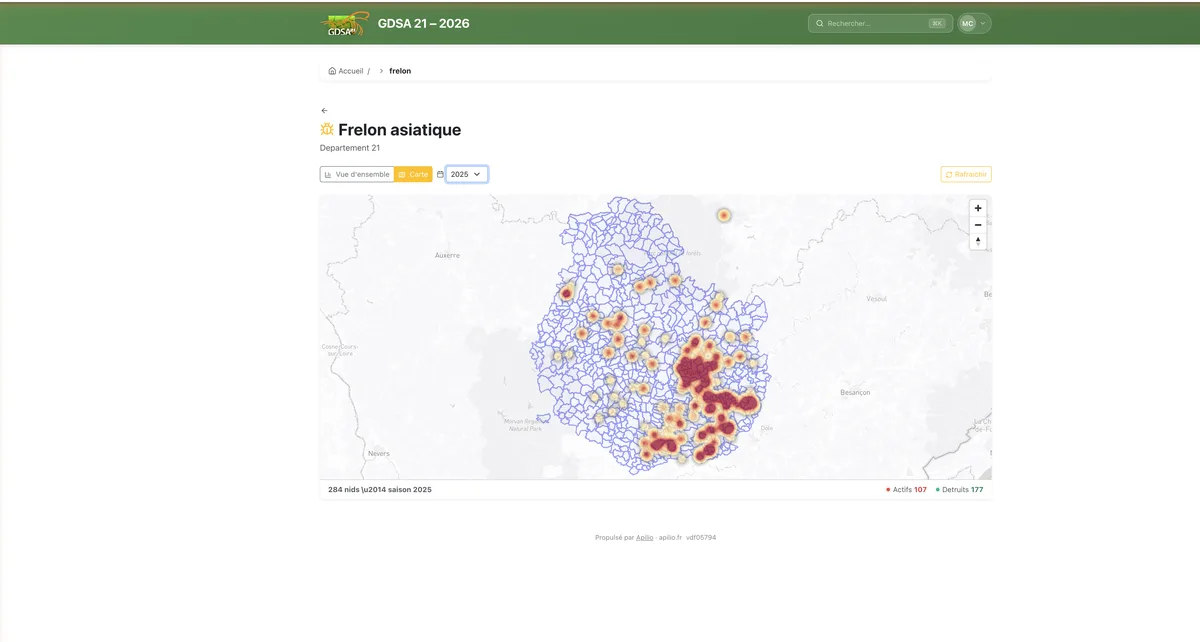The image size is (1200, 642).
Task: Click the calendar icon next to the year selector
Action: click(x=440, y=173)
